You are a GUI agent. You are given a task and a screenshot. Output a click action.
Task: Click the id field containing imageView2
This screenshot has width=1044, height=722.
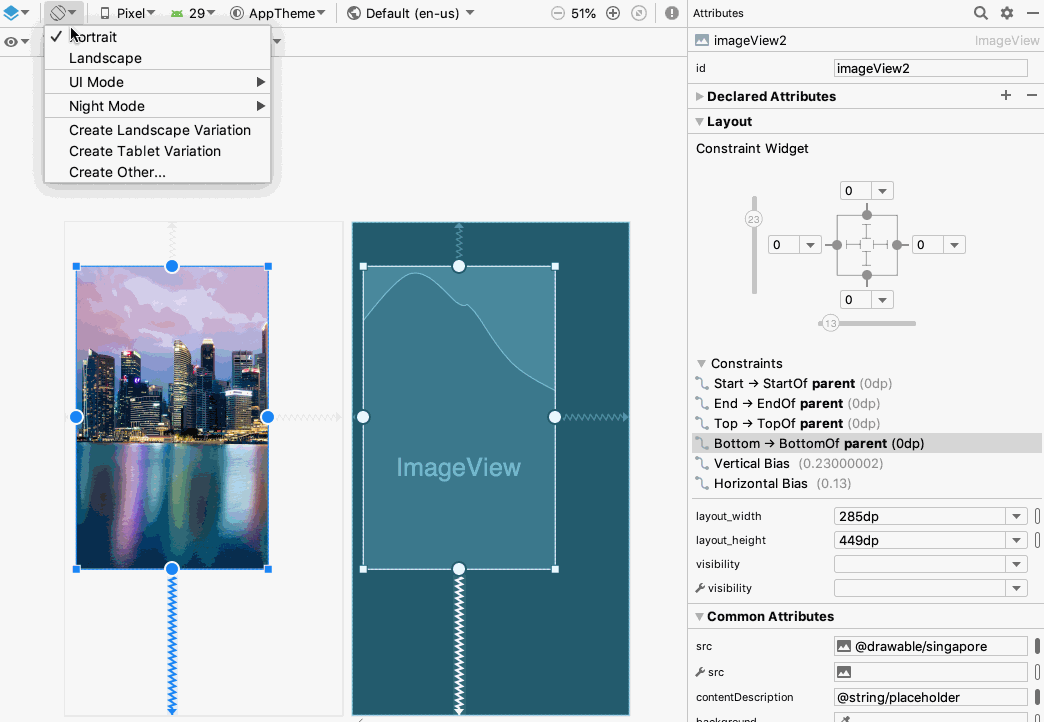pos(930,67)
